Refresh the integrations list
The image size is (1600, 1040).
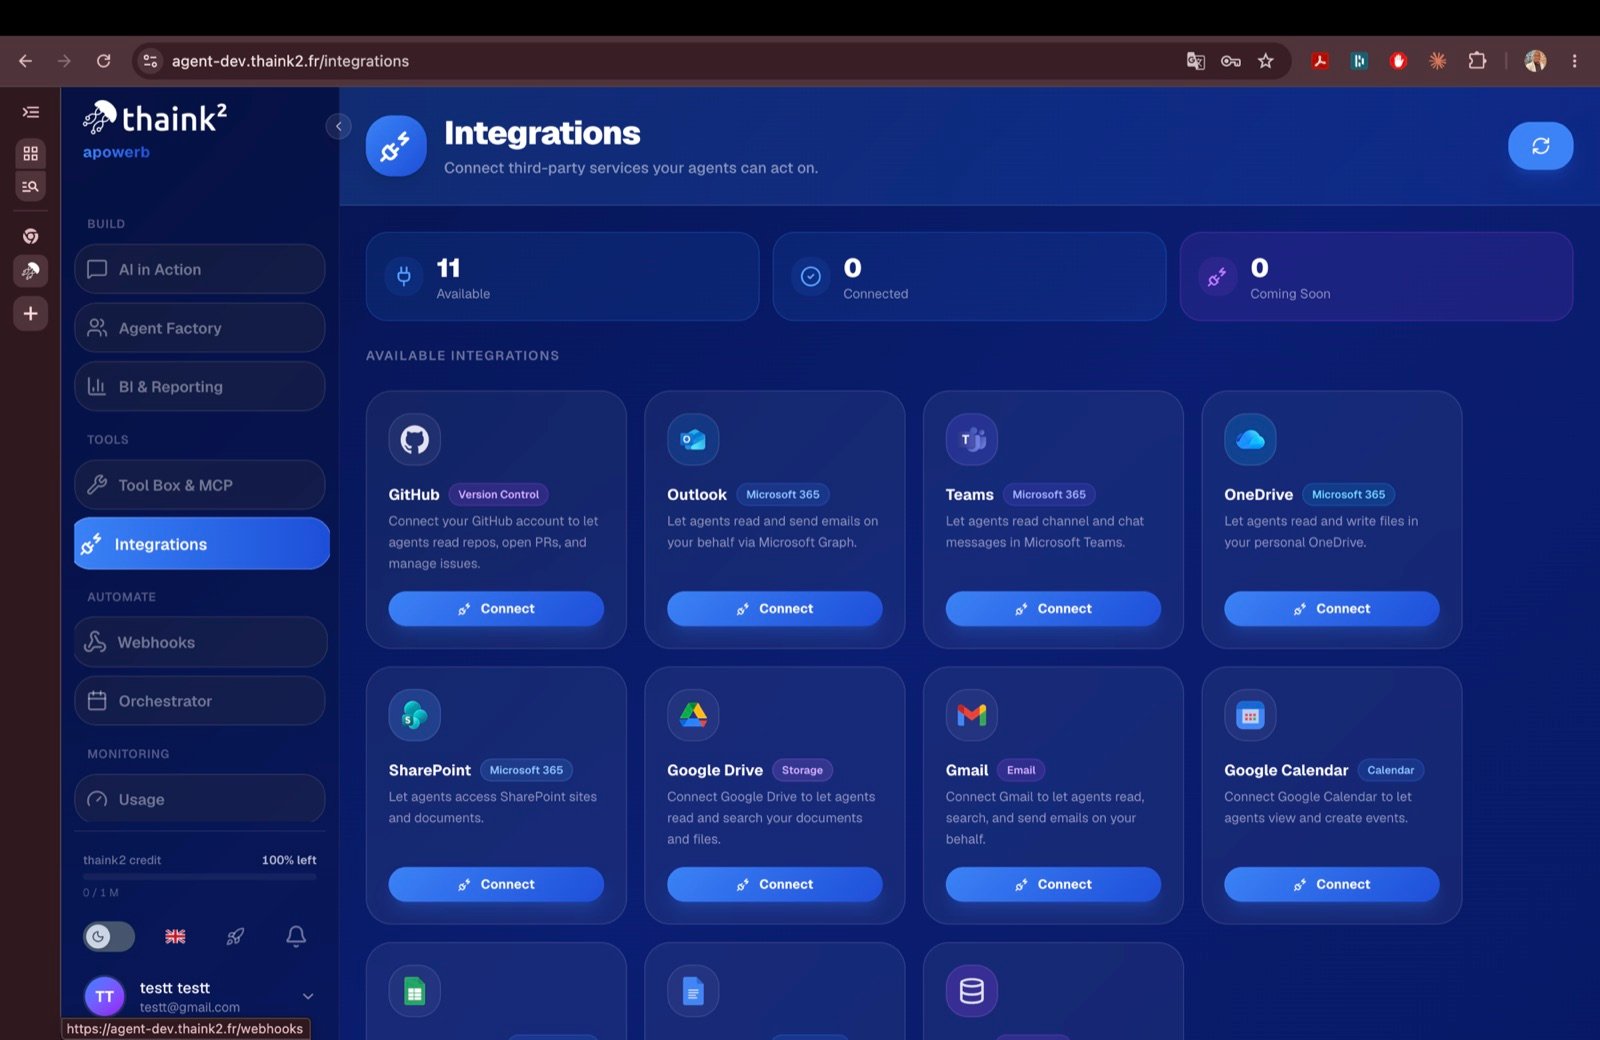[1540, 146]
